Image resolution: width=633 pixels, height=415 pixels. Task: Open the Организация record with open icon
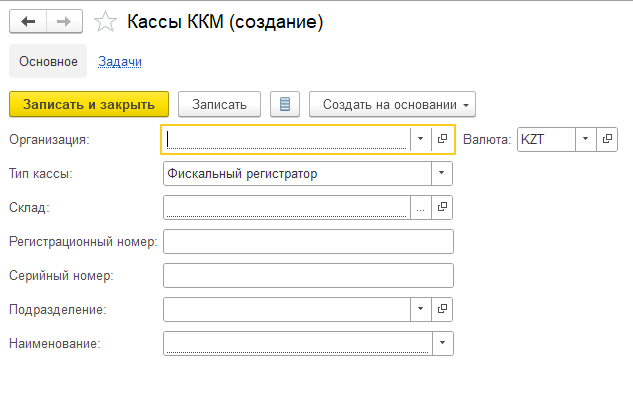[x=442, y=139]
